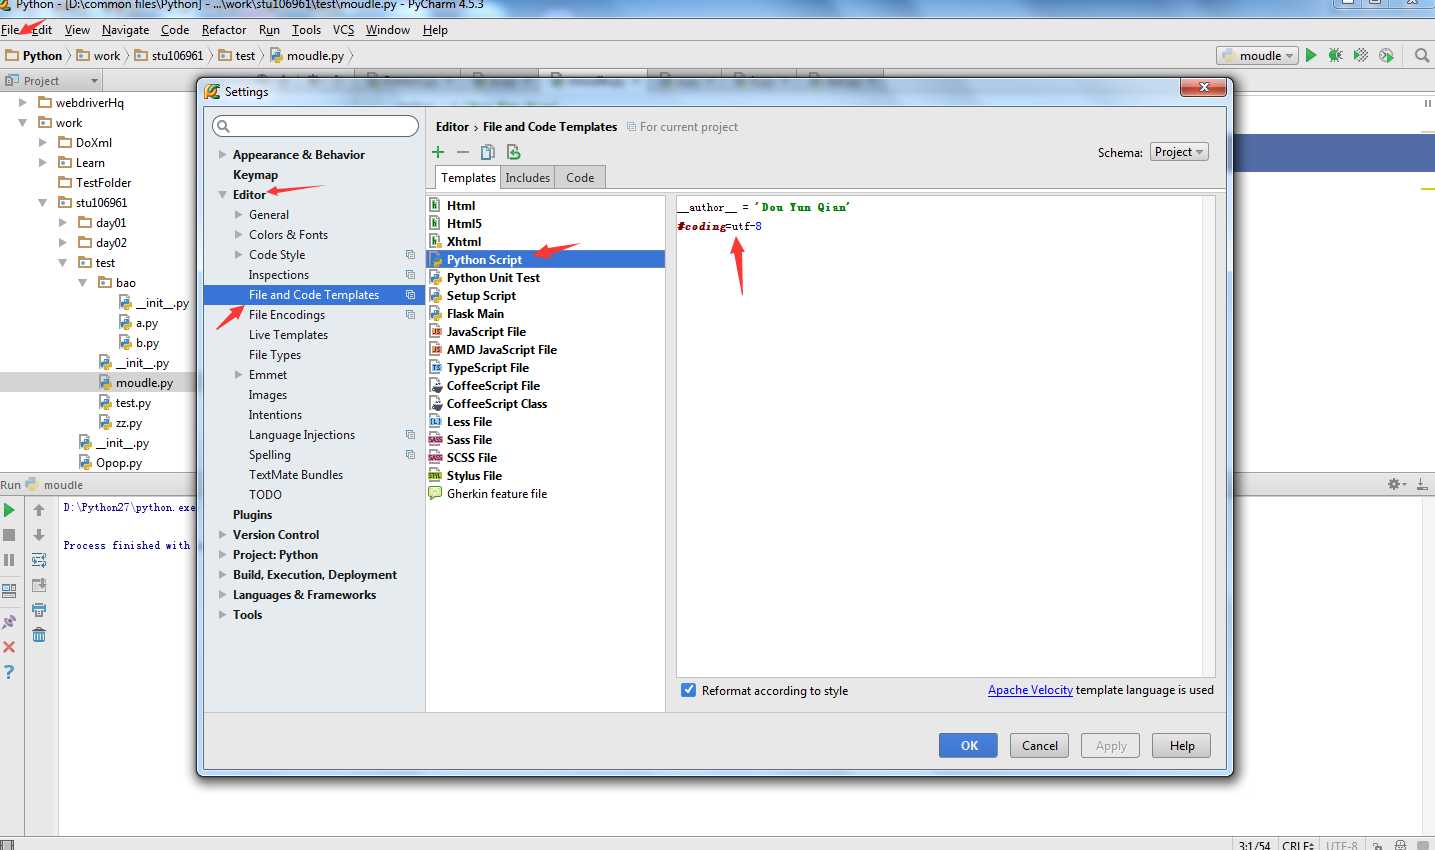Move down the stack trace arrow
1435x850 pixels.
pos(39,535)
